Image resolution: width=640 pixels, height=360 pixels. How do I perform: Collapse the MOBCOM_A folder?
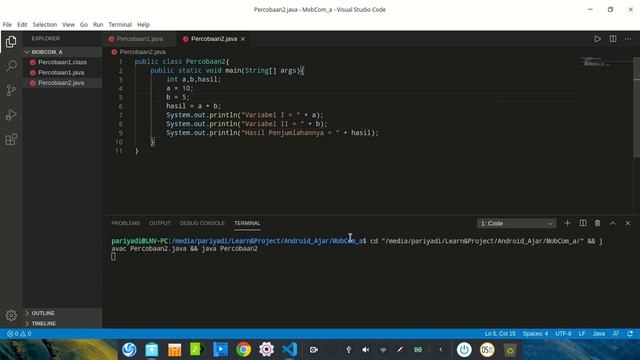[62, 52]
